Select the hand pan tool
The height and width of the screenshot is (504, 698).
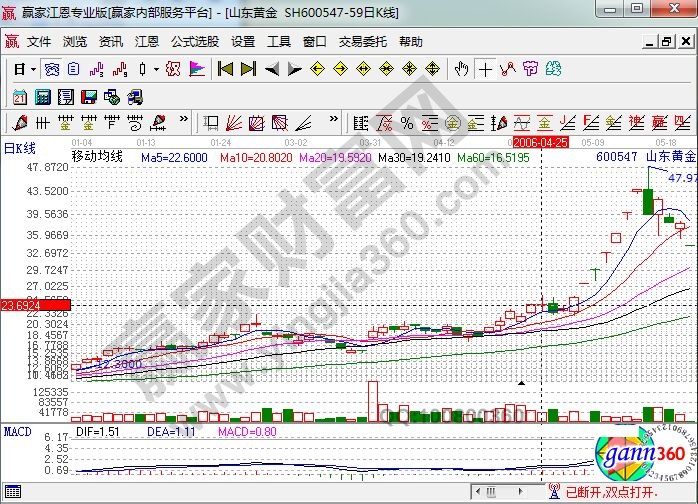(461, 69)
